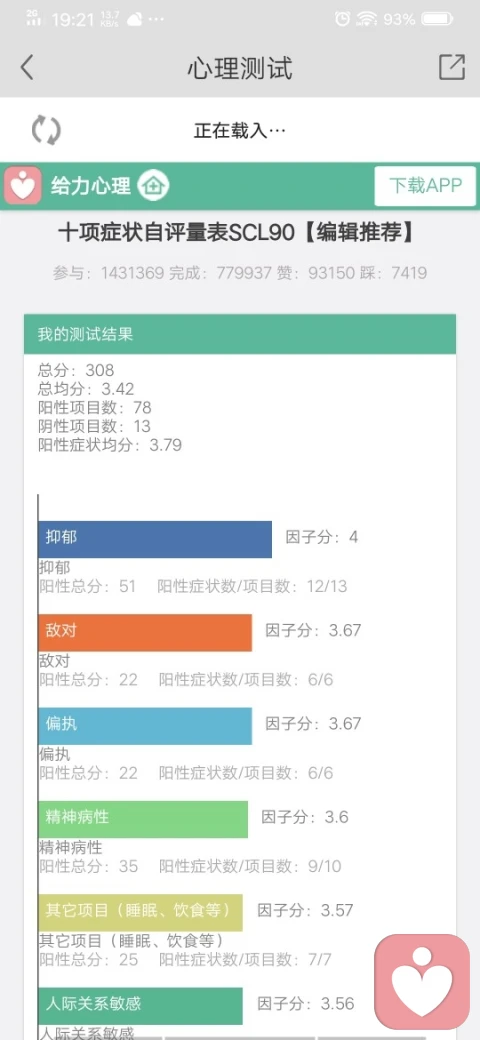Tap the back arrow in header
The image size is (480, 1040).
(27, 68)
